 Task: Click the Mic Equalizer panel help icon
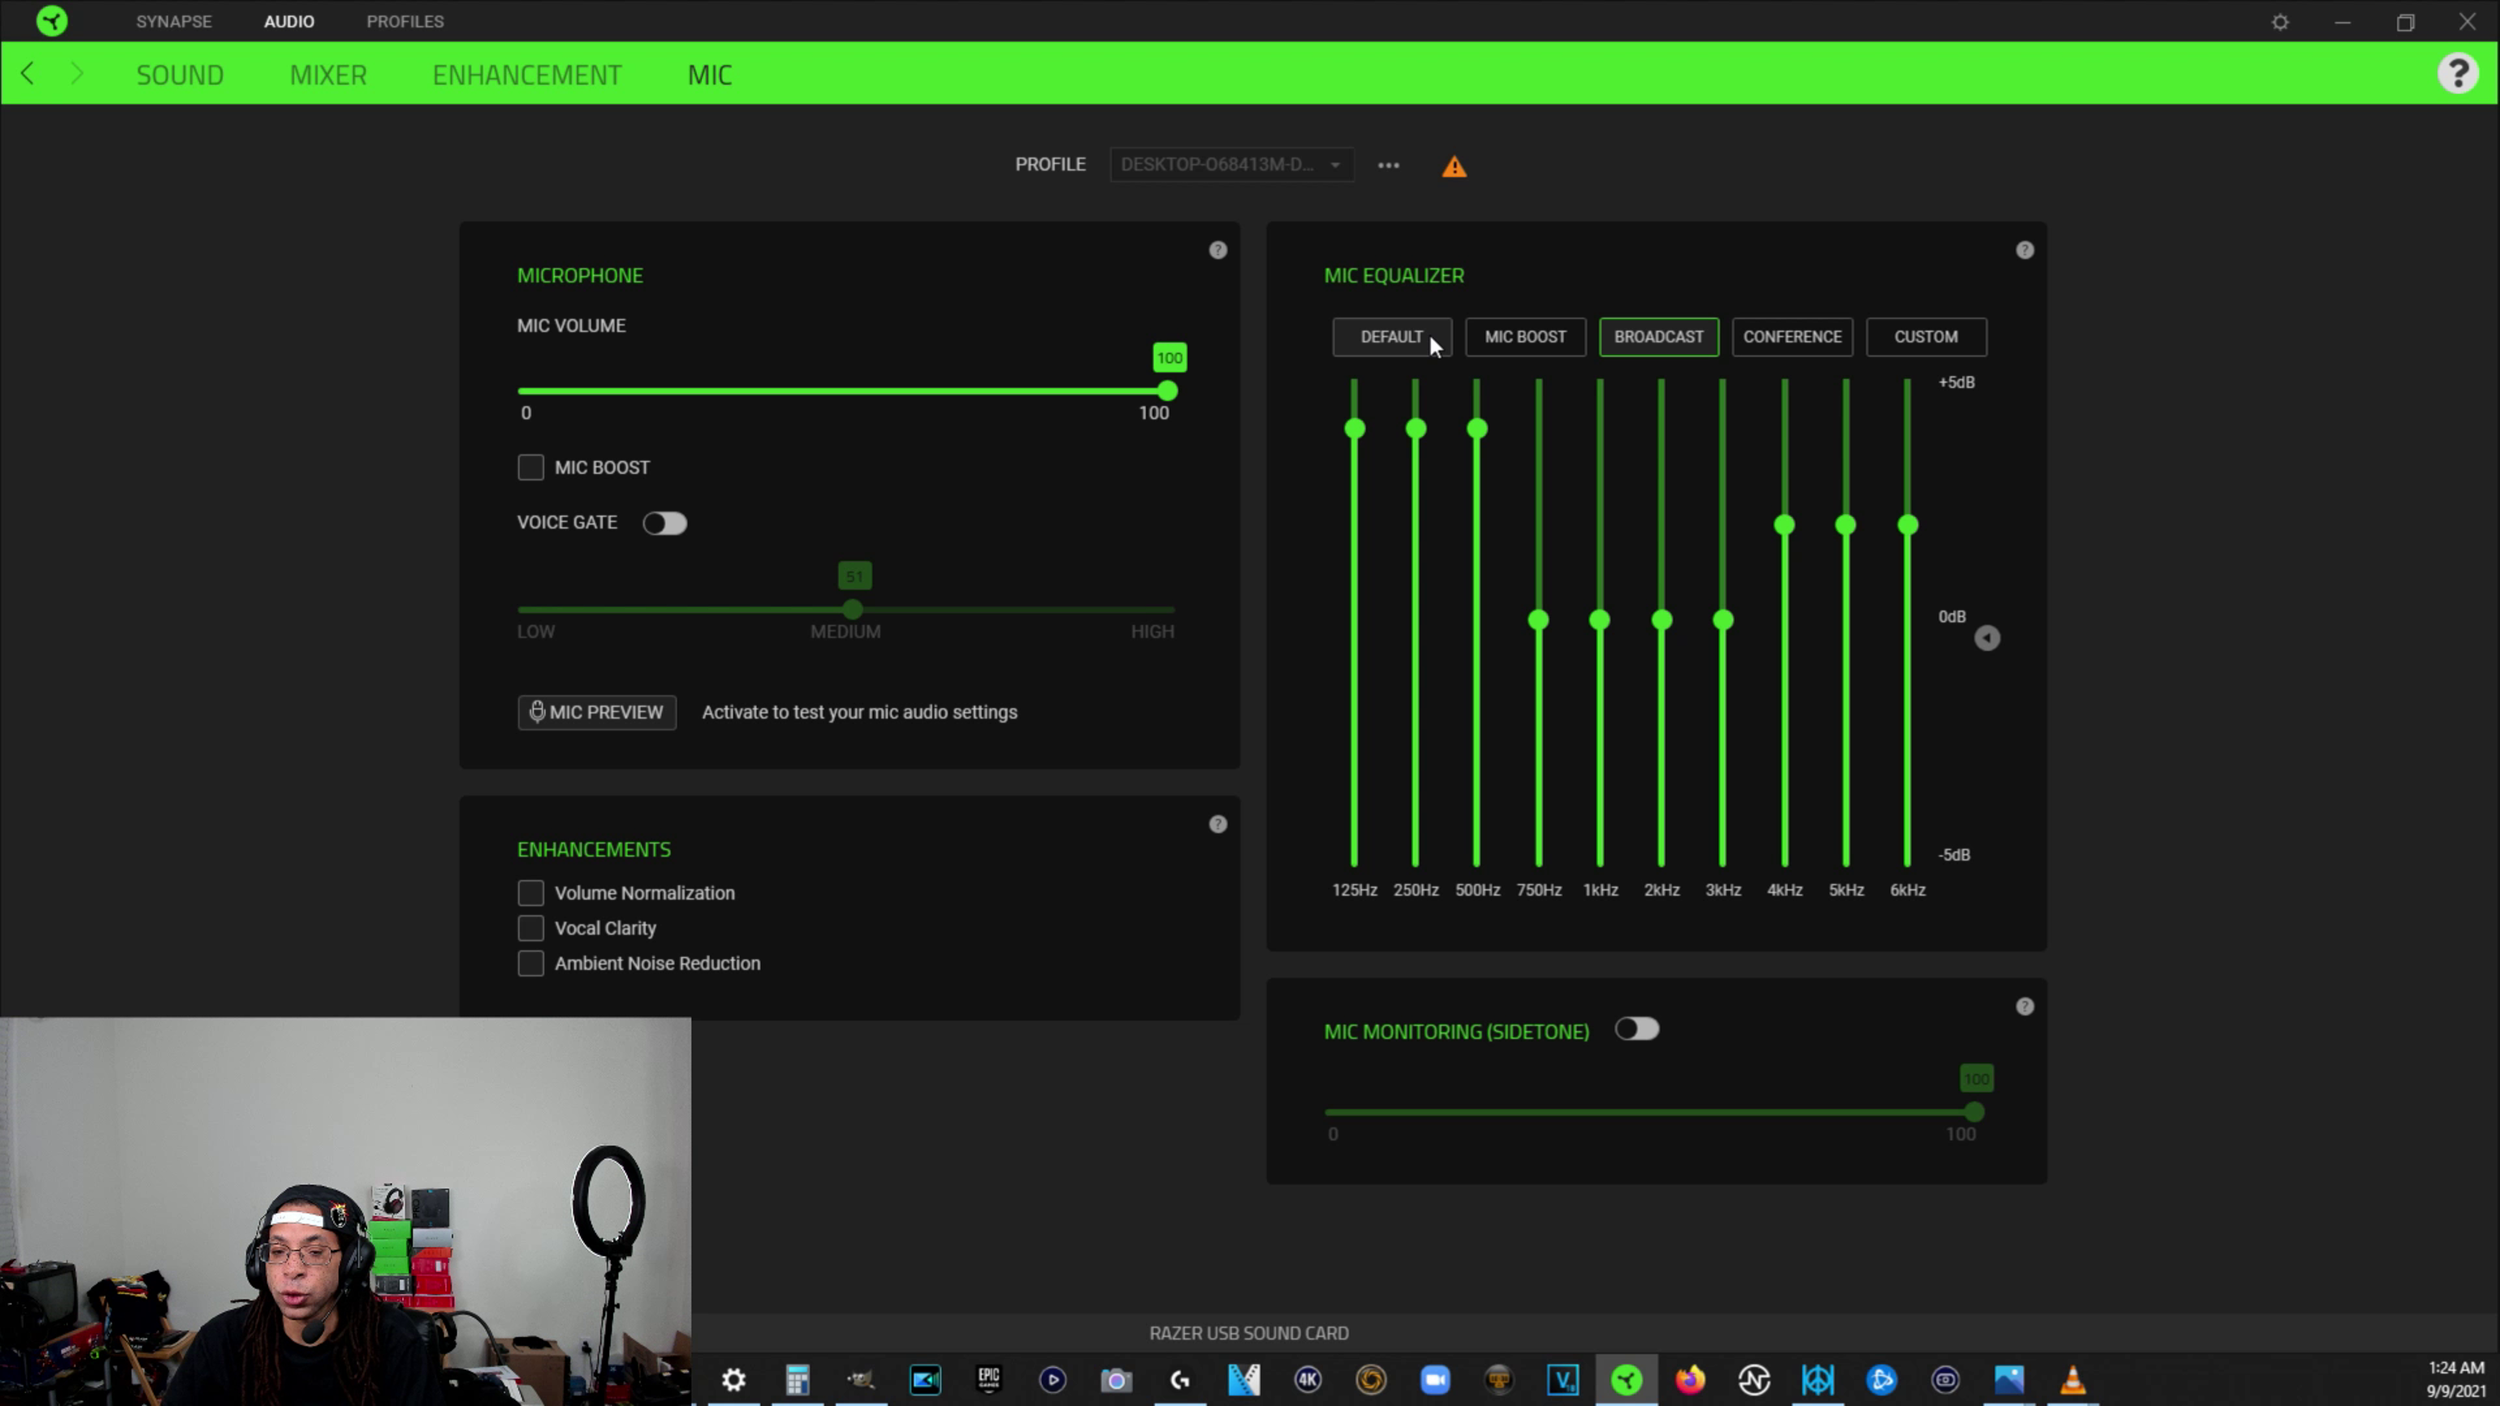pyautogui.click(x=2024, y=250)
